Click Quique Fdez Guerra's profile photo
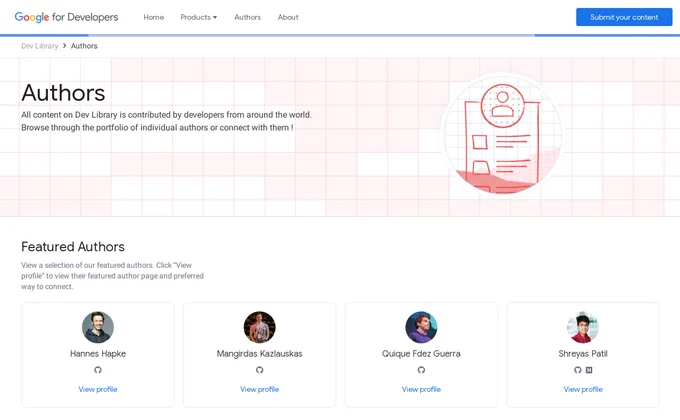This screenshot has height=420, width=680. click(x=421, y=327)
